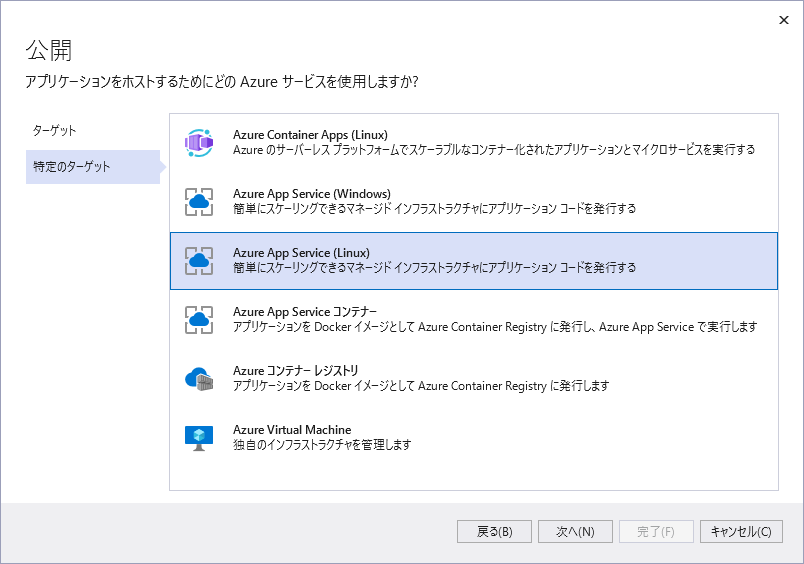Viewport: 804px width, 564px height.
Task: Click the Azure コンテナー レジストリ icon
Action: (199, 379)
